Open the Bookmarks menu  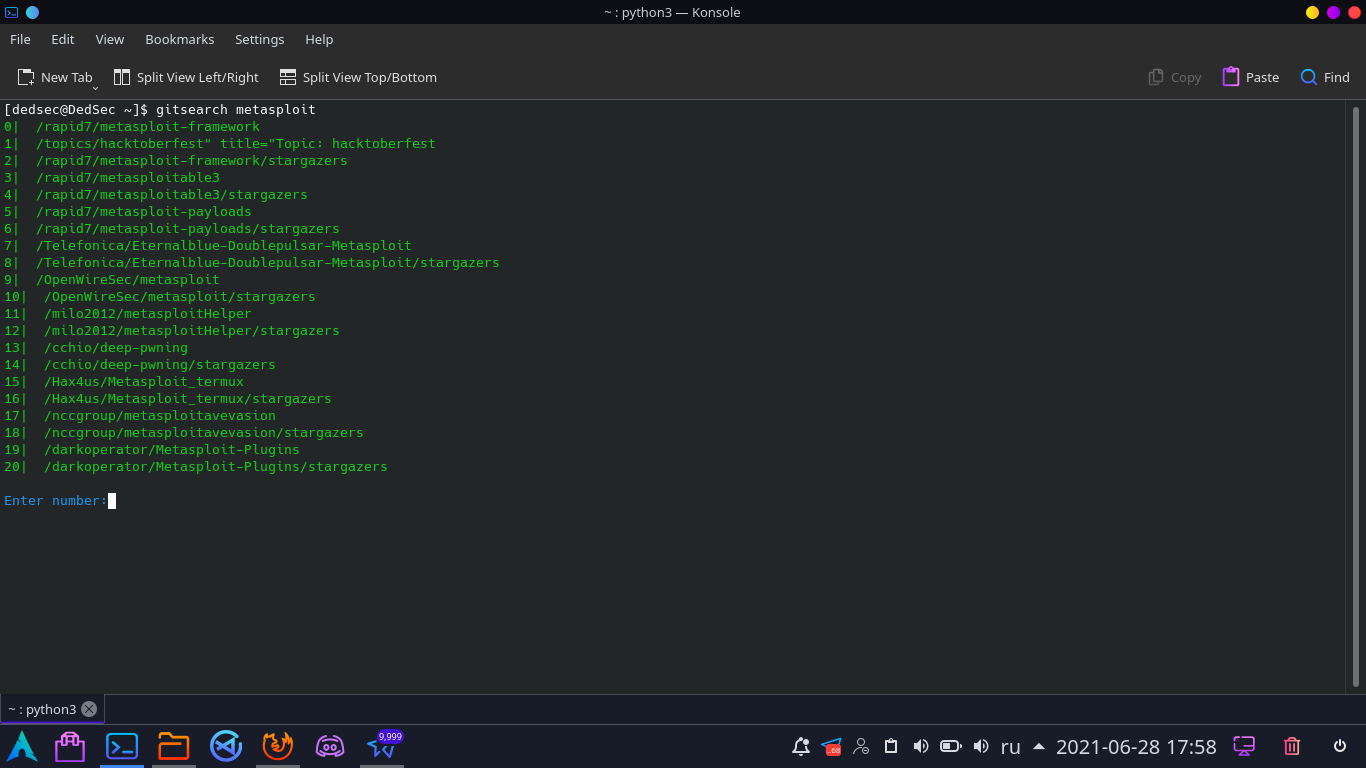point(179,39)
